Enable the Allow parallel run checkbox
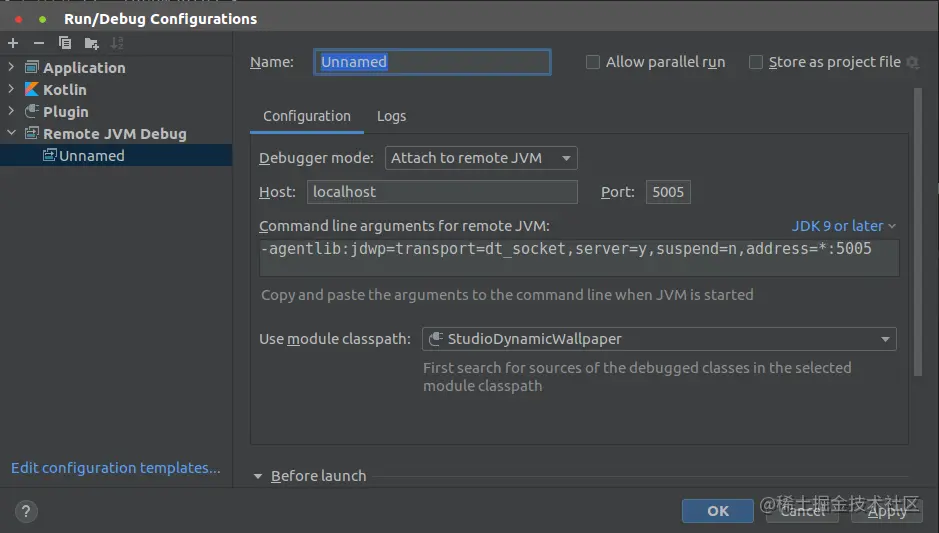 [x=593, y=62]
